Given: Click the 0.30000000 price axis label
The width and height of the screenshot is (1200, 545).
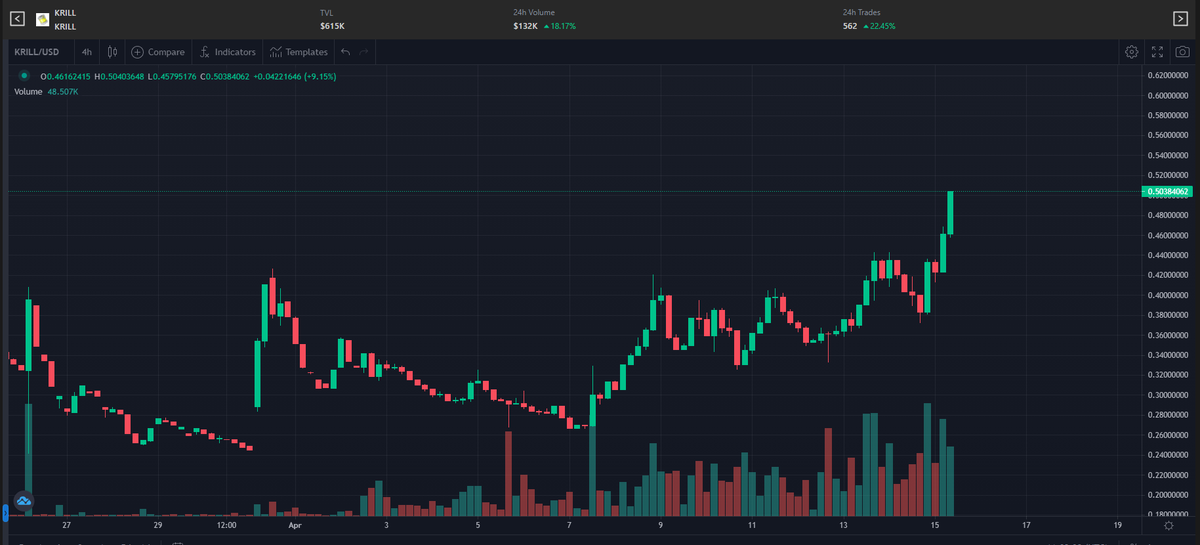Looking at the screenshot, I should pos(1168,395).
